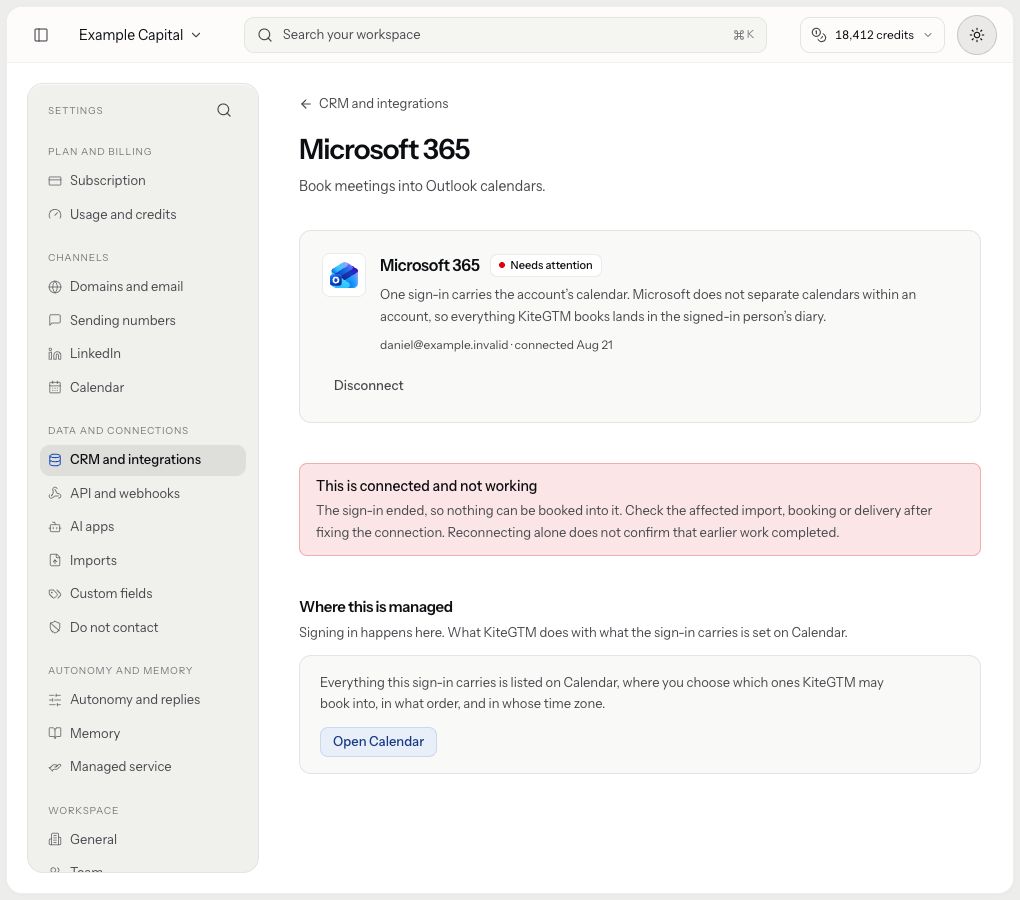This screenshot has height=900, width=1020.
Task: Click the credits coins icon
Action: pyautogui.click(x=819, y=35)
